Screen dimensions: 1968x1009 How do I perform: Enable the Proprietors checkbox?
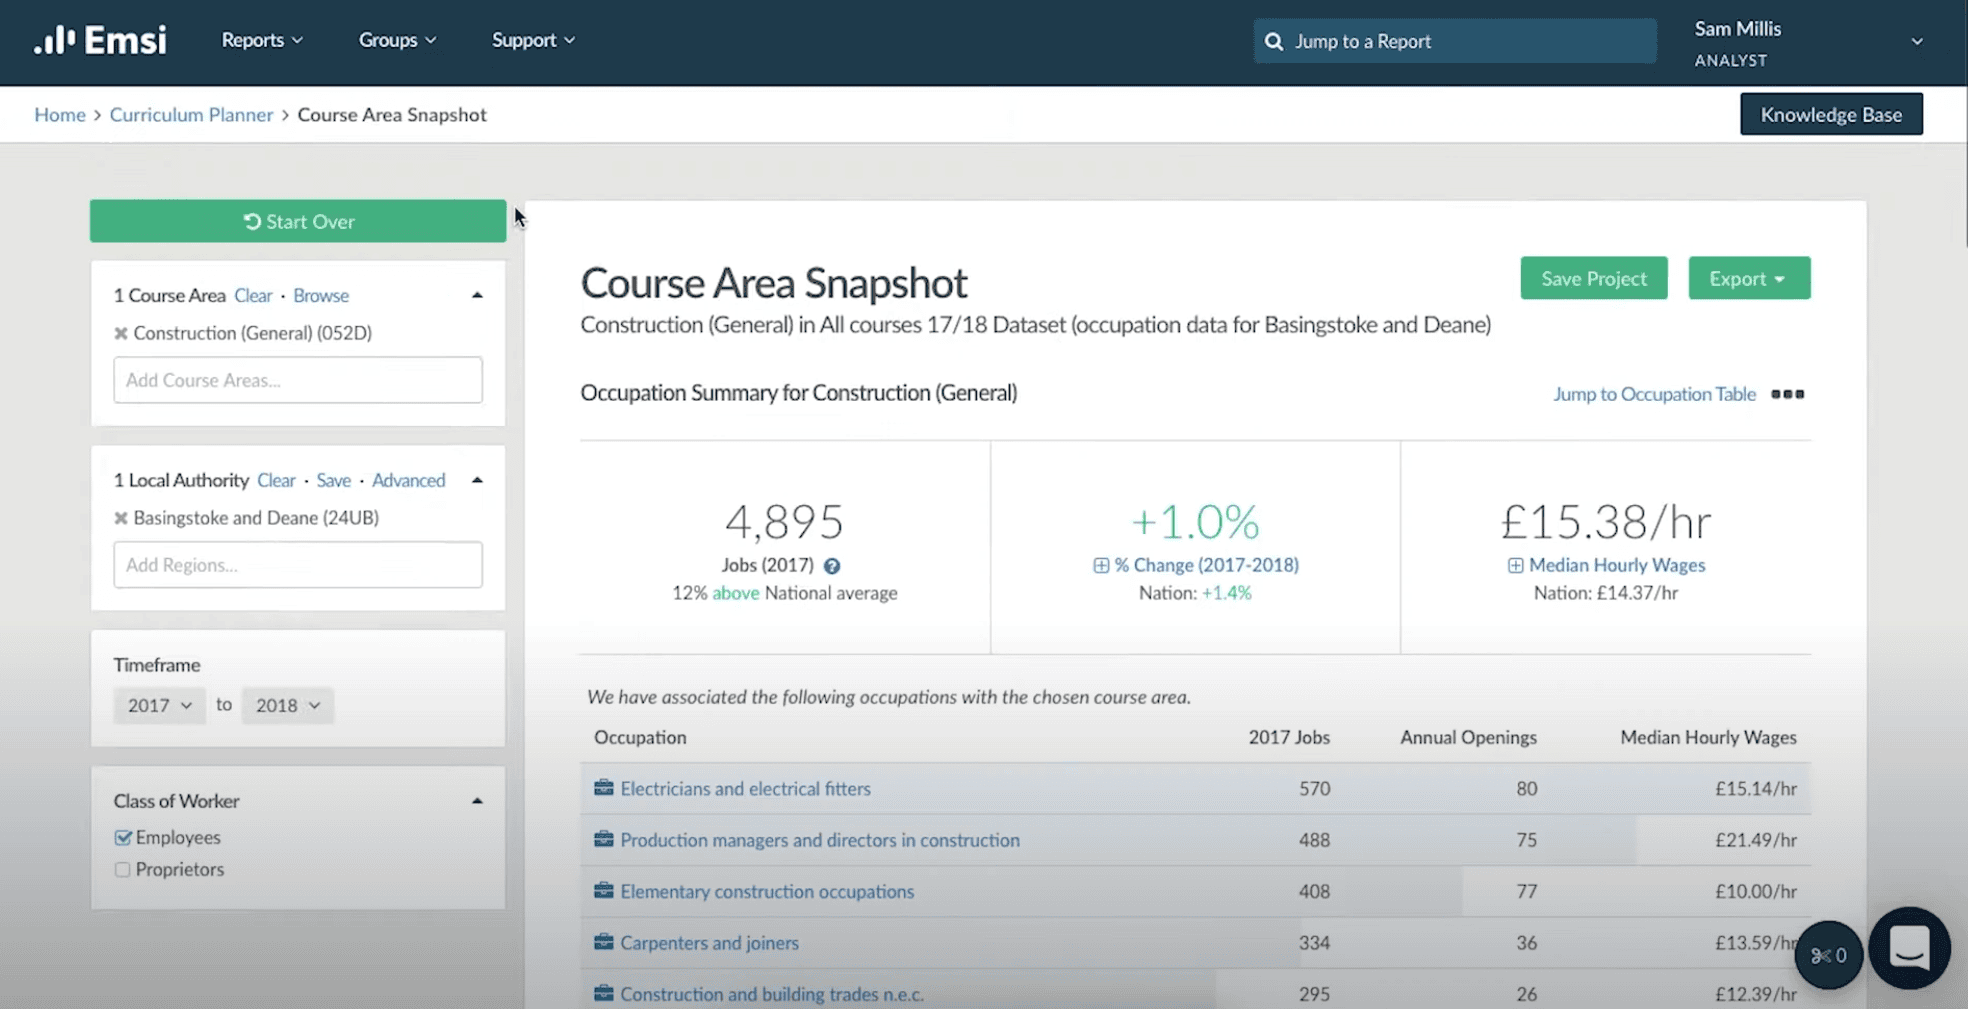tap(123, 870)
